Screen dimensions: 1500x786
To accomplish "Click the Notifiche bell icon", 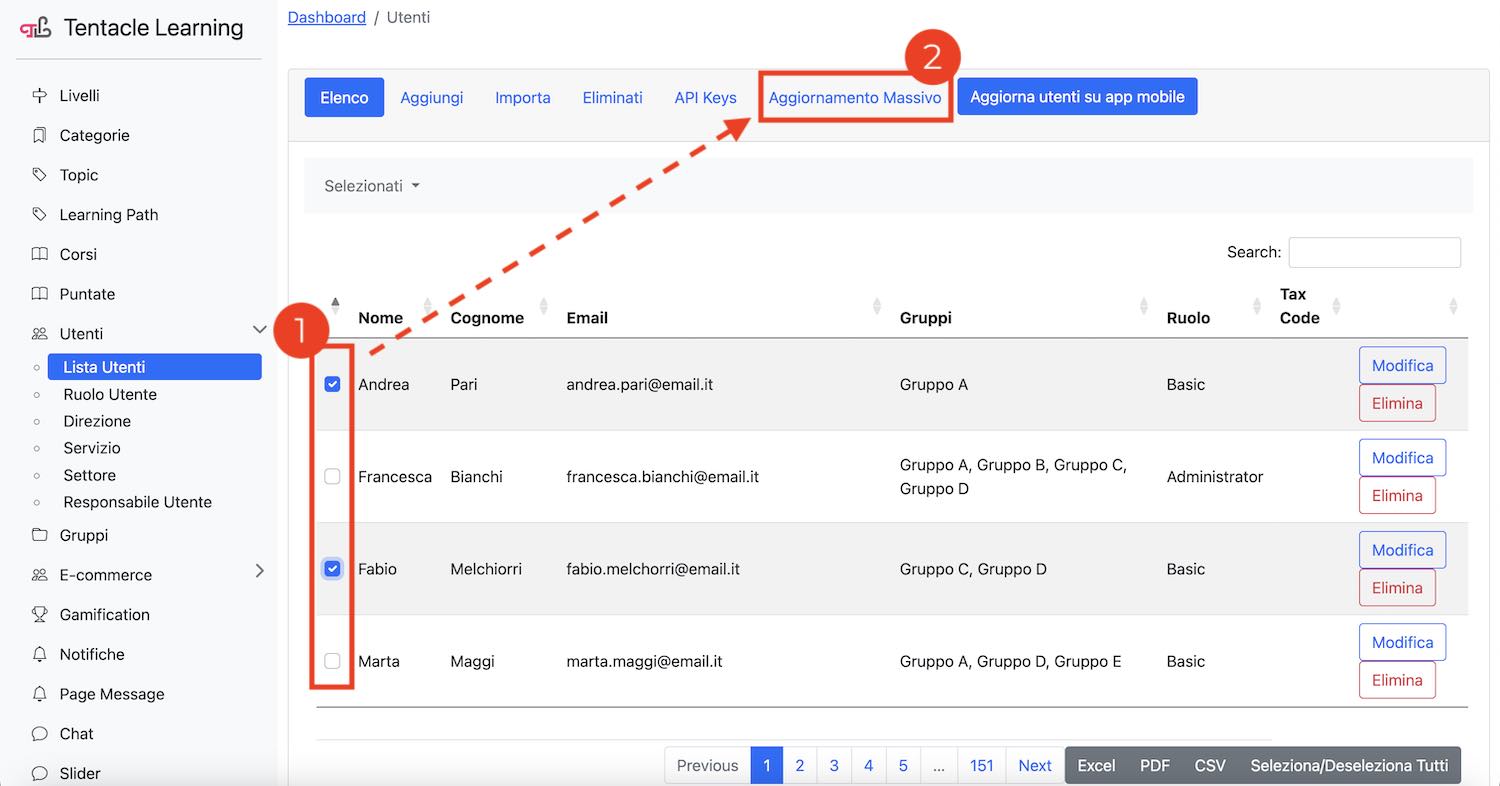I will (39, 654).
